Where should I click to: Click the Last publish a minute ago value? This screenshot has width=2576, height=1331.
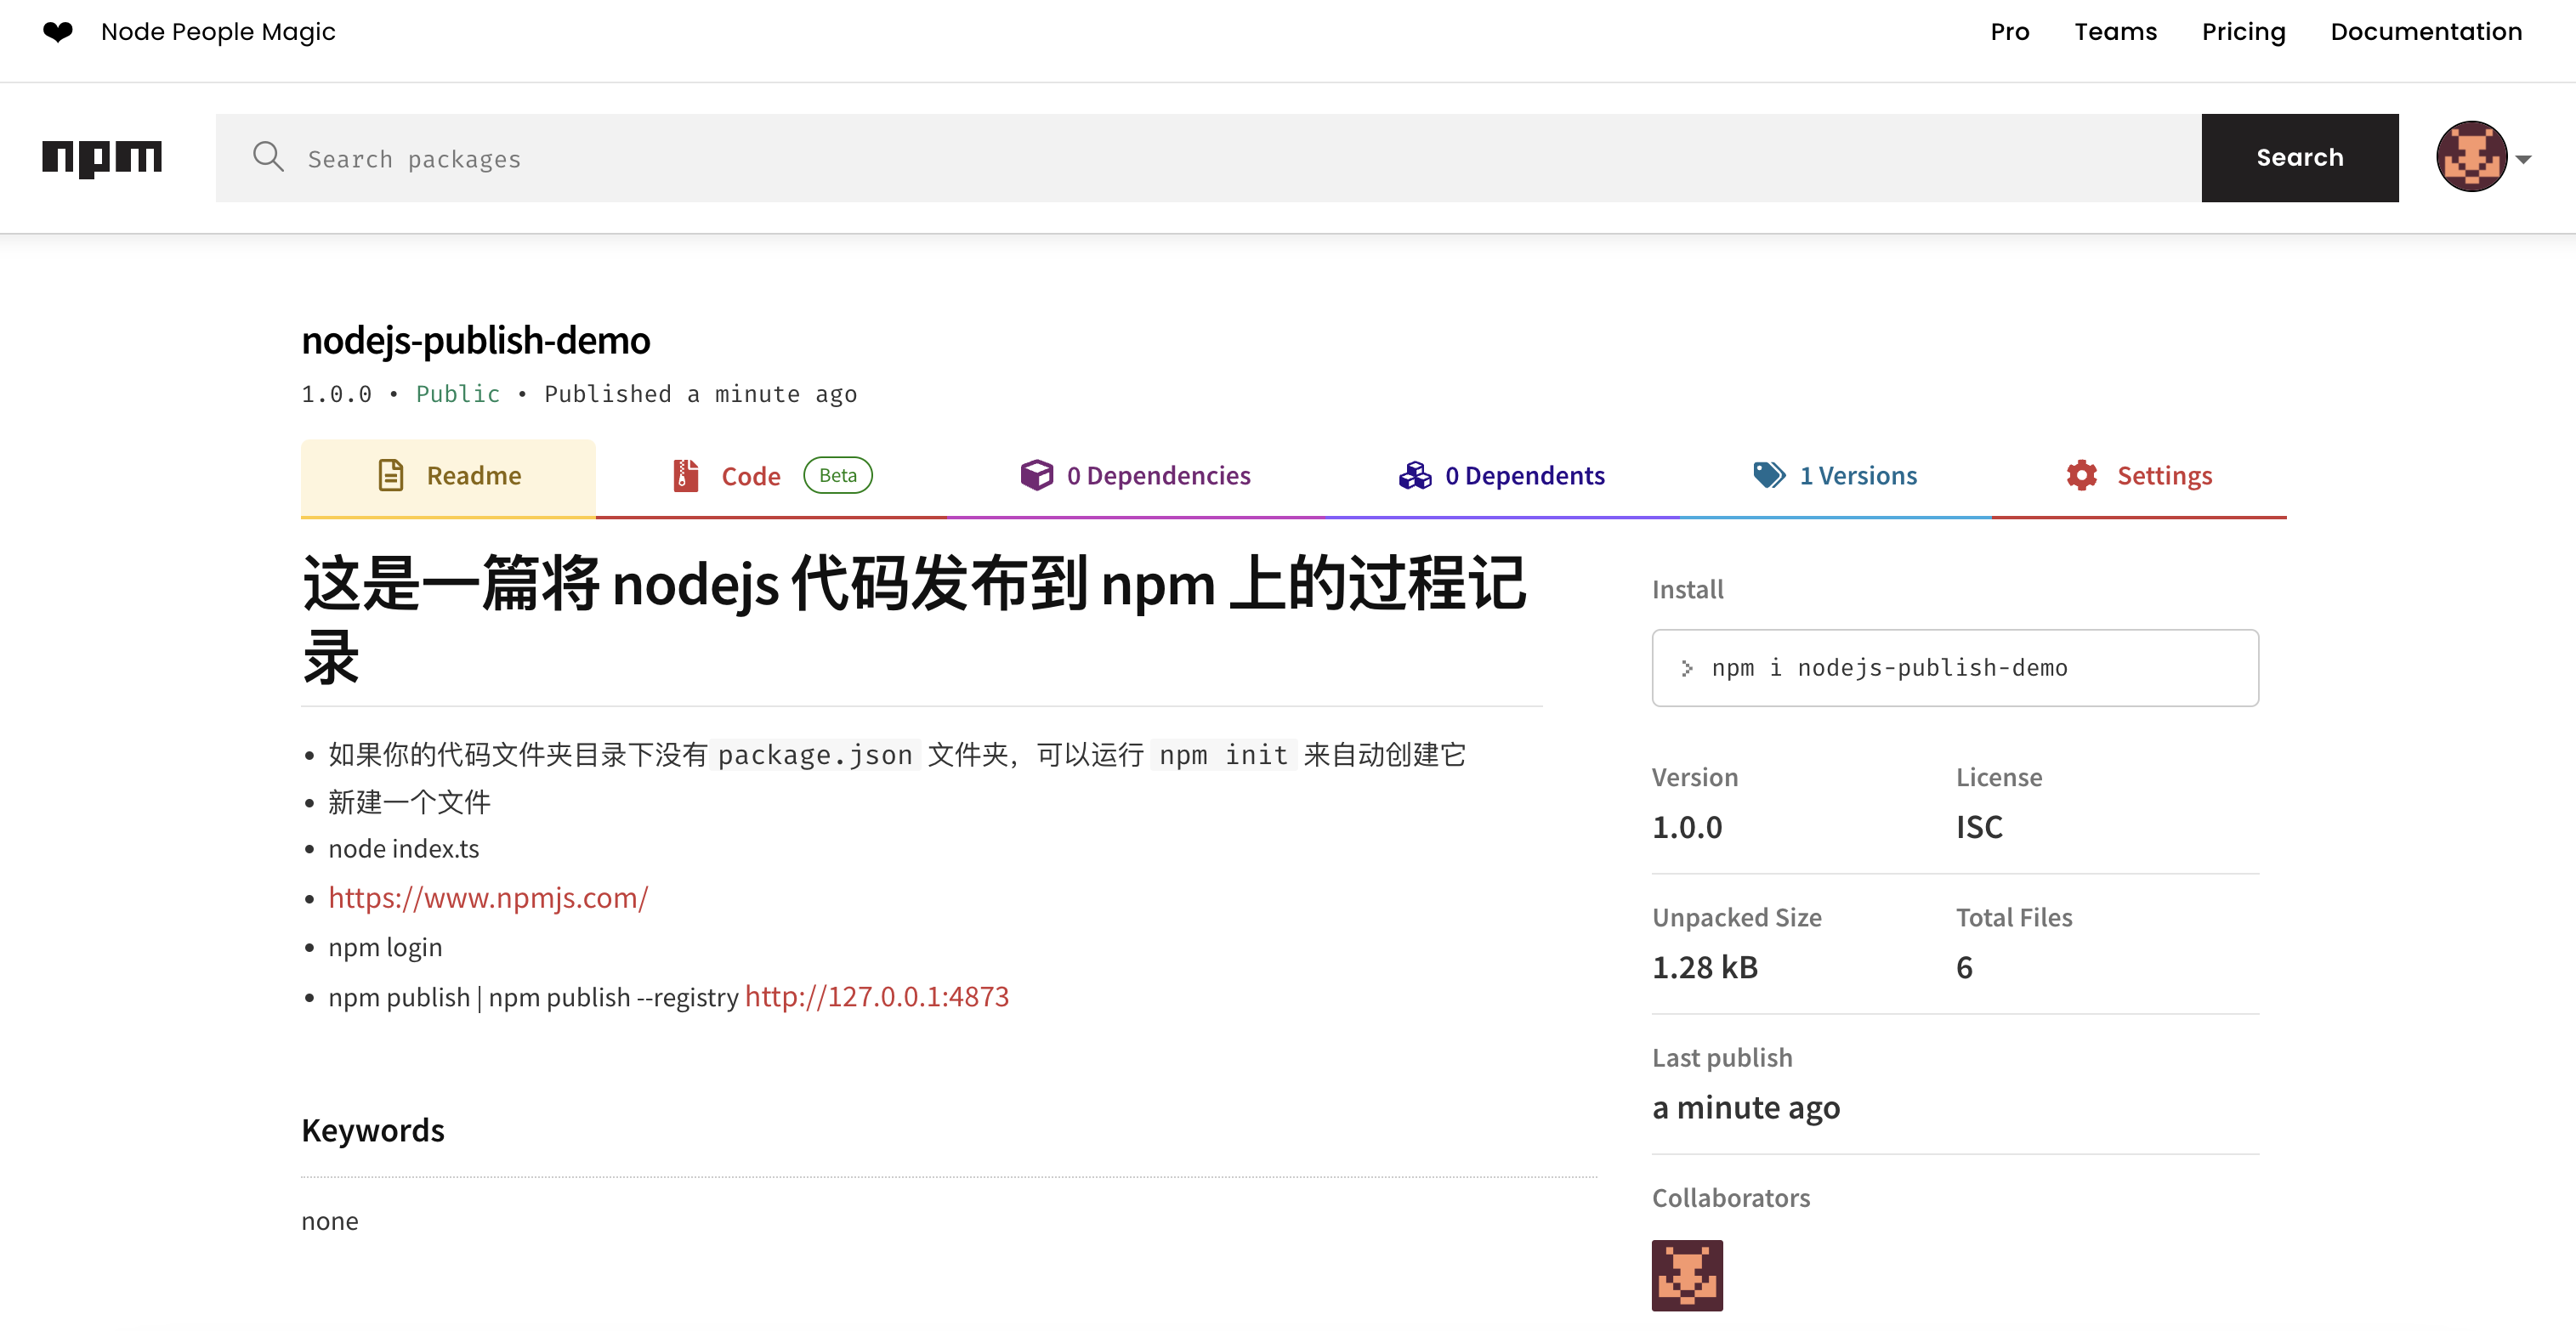pyautogui.click(x=1746, y=1108)
